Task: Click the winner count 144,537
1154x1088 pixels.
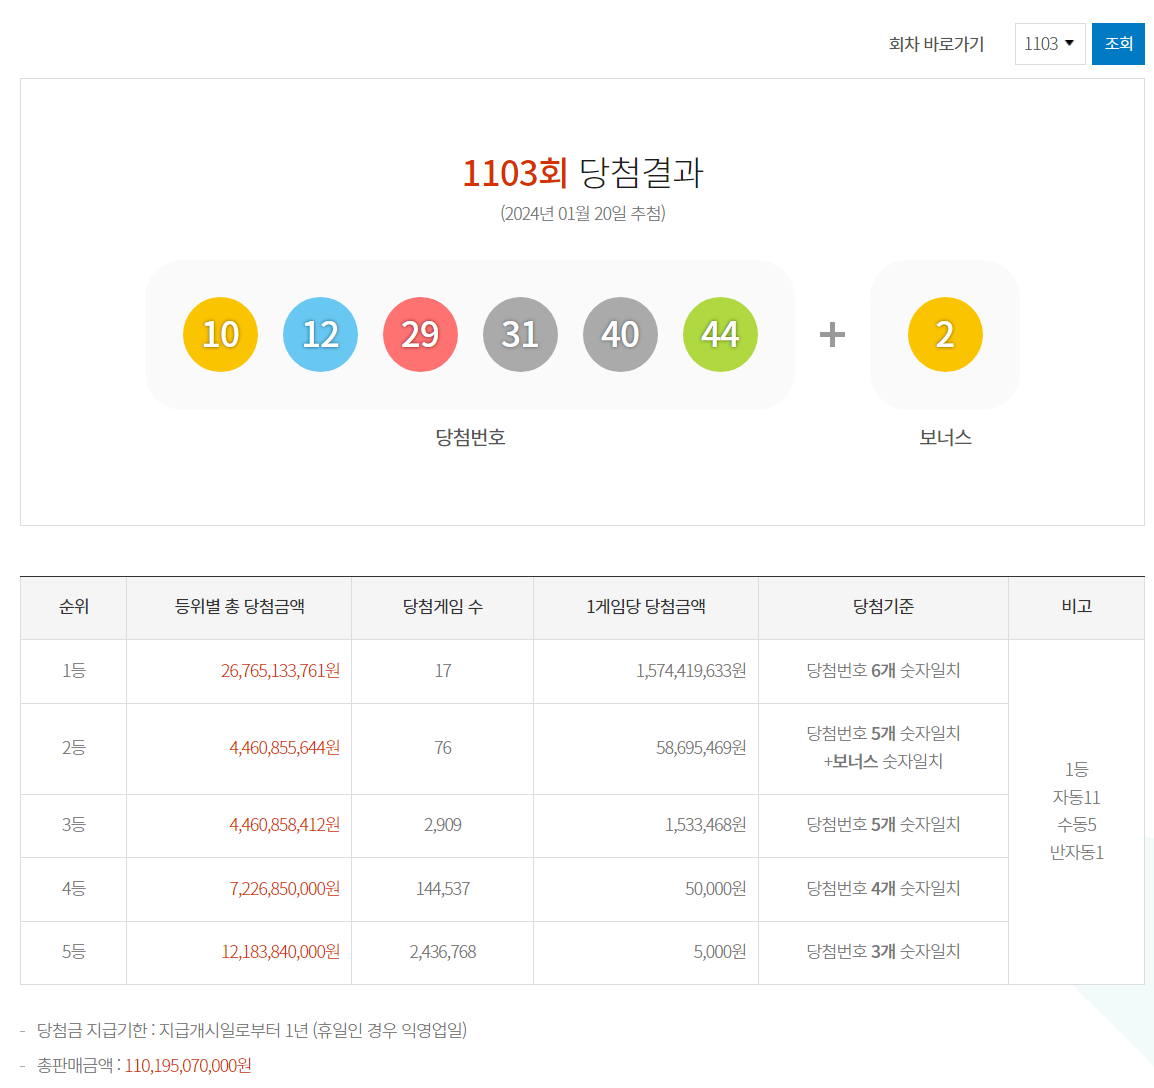Action: point(442,889)
